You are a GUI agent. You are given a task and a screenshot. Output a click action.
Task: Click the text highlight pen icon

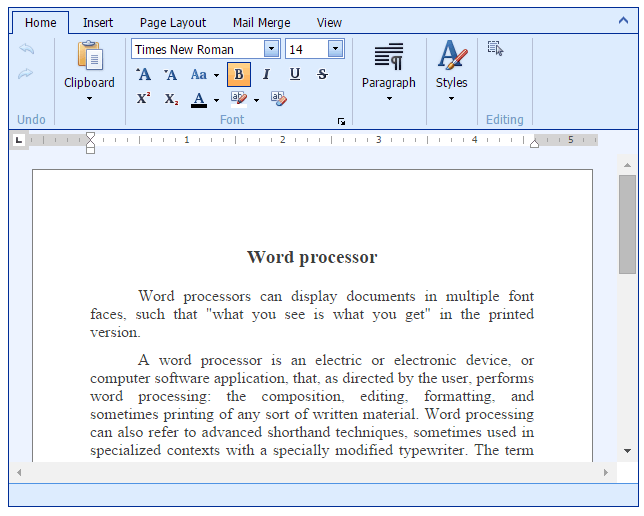pos(239,99)
